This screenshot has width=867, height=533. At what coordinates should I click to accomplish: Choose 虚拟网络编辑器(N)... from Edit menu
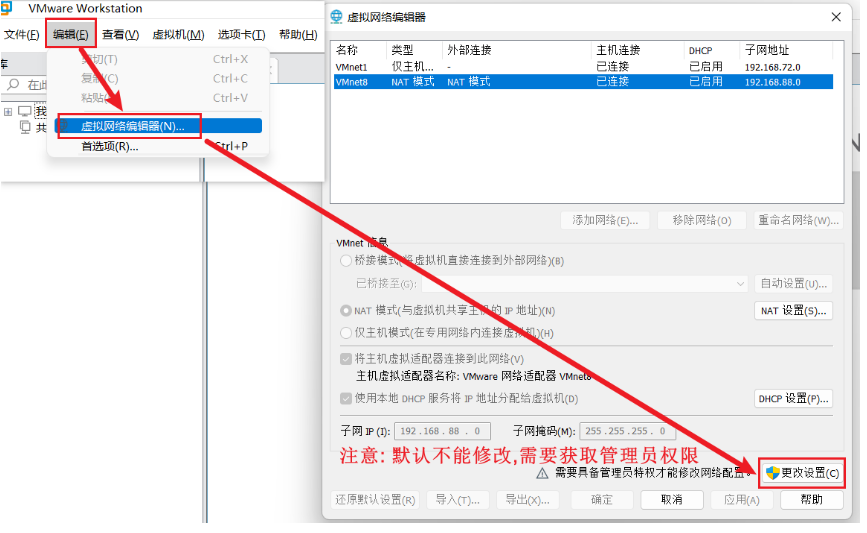[x=159, y=126]
